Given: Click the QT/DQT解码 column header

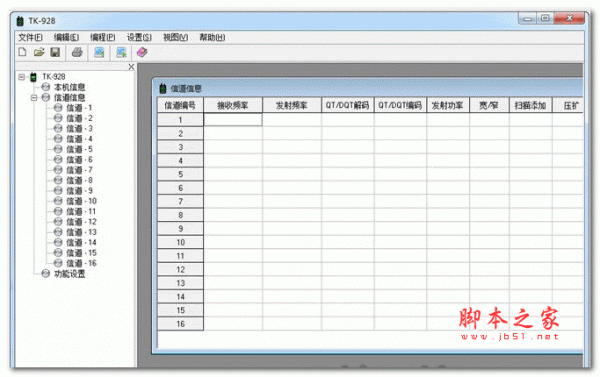Looking at the screenshot, I should point(347,105).
